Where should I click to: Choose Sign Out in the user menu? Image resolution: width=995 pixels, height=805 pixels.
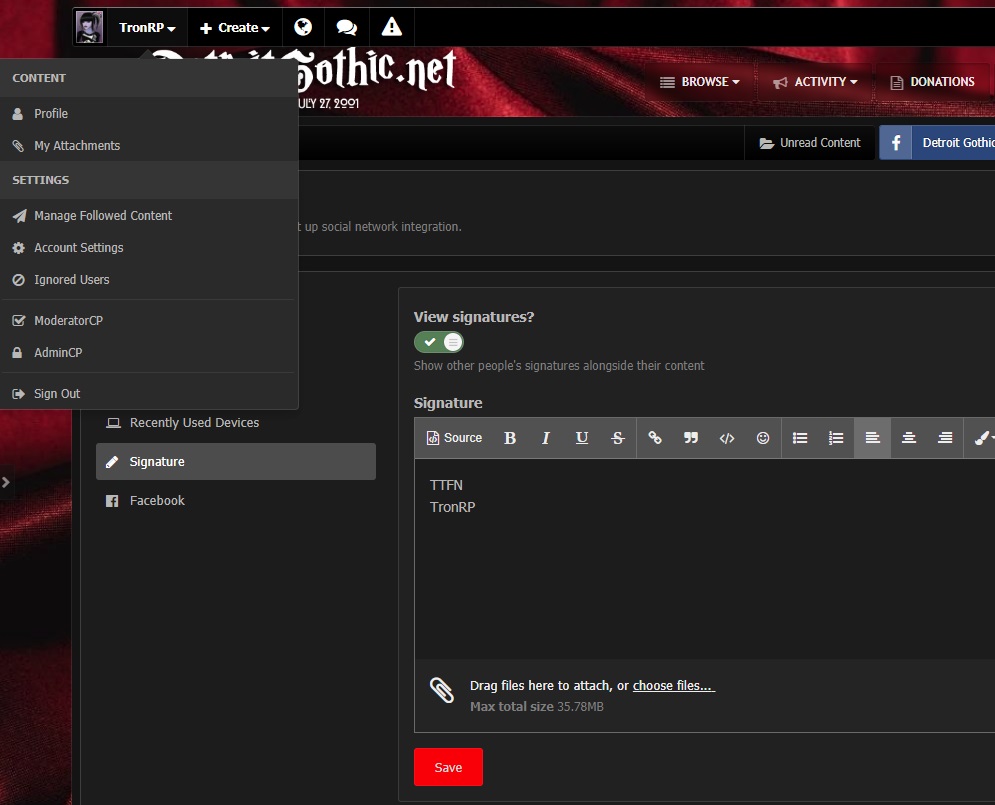pyautogui.click(x=57, y=394)
